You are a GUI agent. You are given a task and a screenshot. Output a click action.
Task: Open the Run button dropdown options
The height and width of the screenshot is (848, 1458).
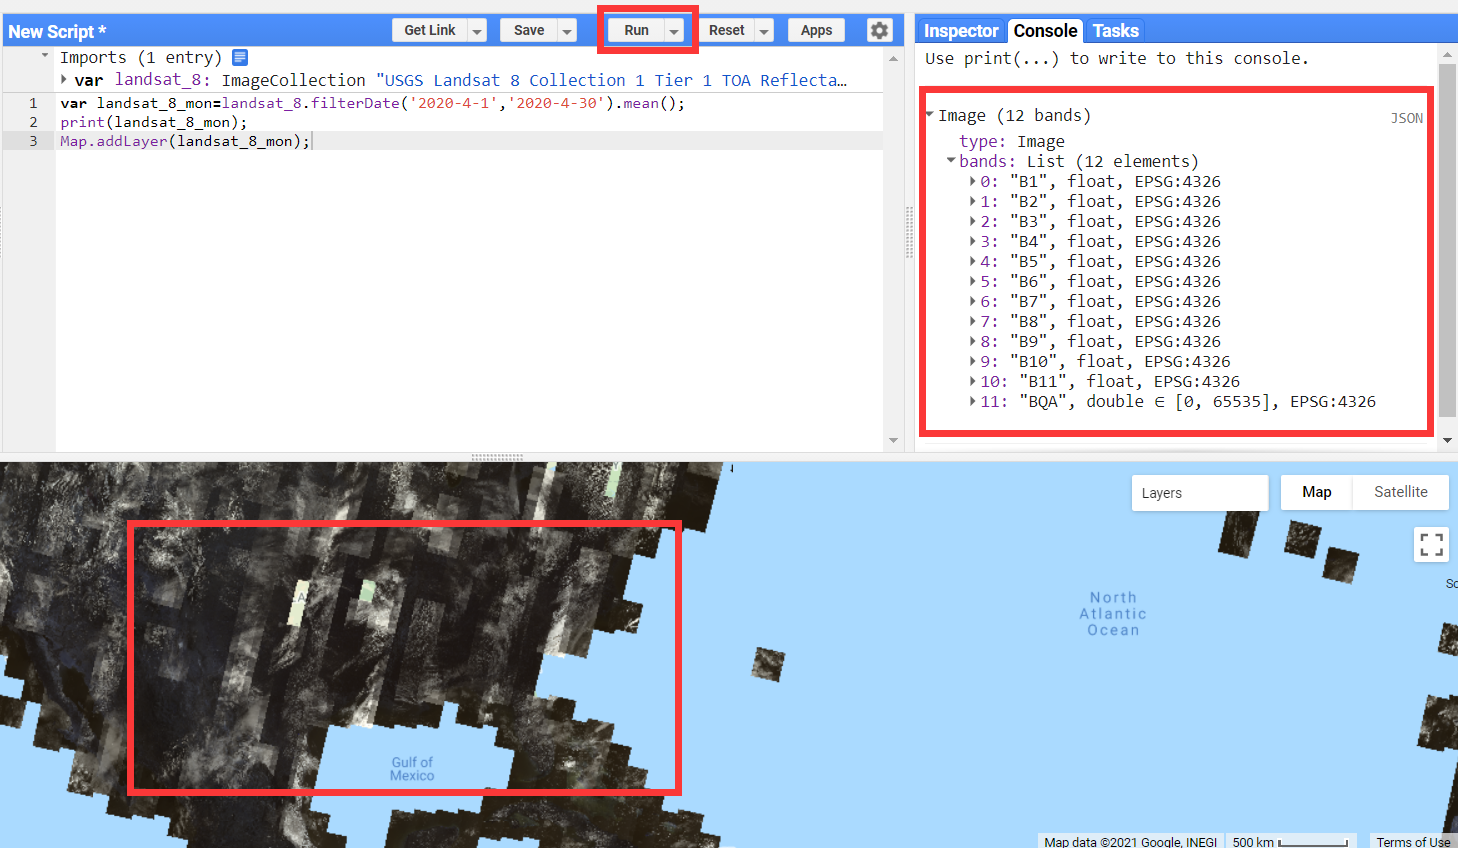click(x=675, y=29)
